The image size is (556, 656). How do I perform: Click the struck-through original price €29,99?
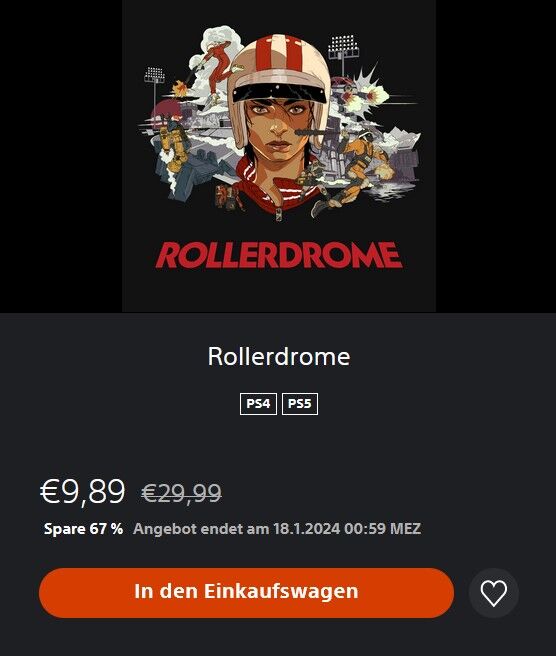pyautogui.click(x=182, y=493)
